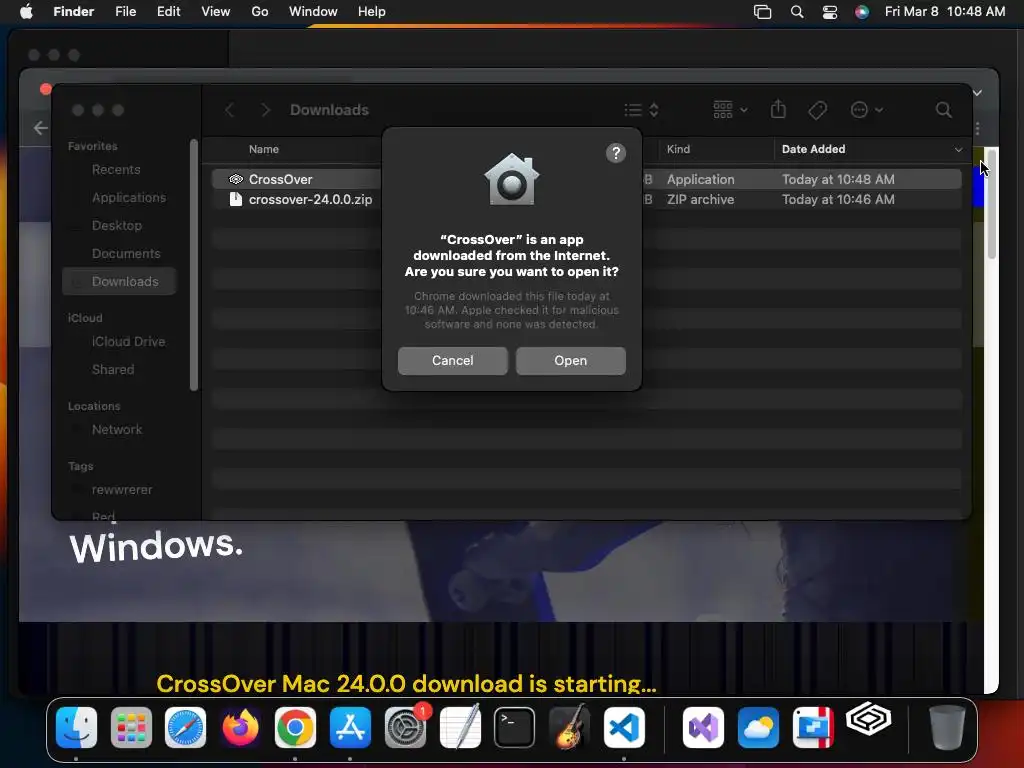This screenshot has width=1024, height=768.
Task: Open the remote desktop app in Dock
Action: pos(812,727)
